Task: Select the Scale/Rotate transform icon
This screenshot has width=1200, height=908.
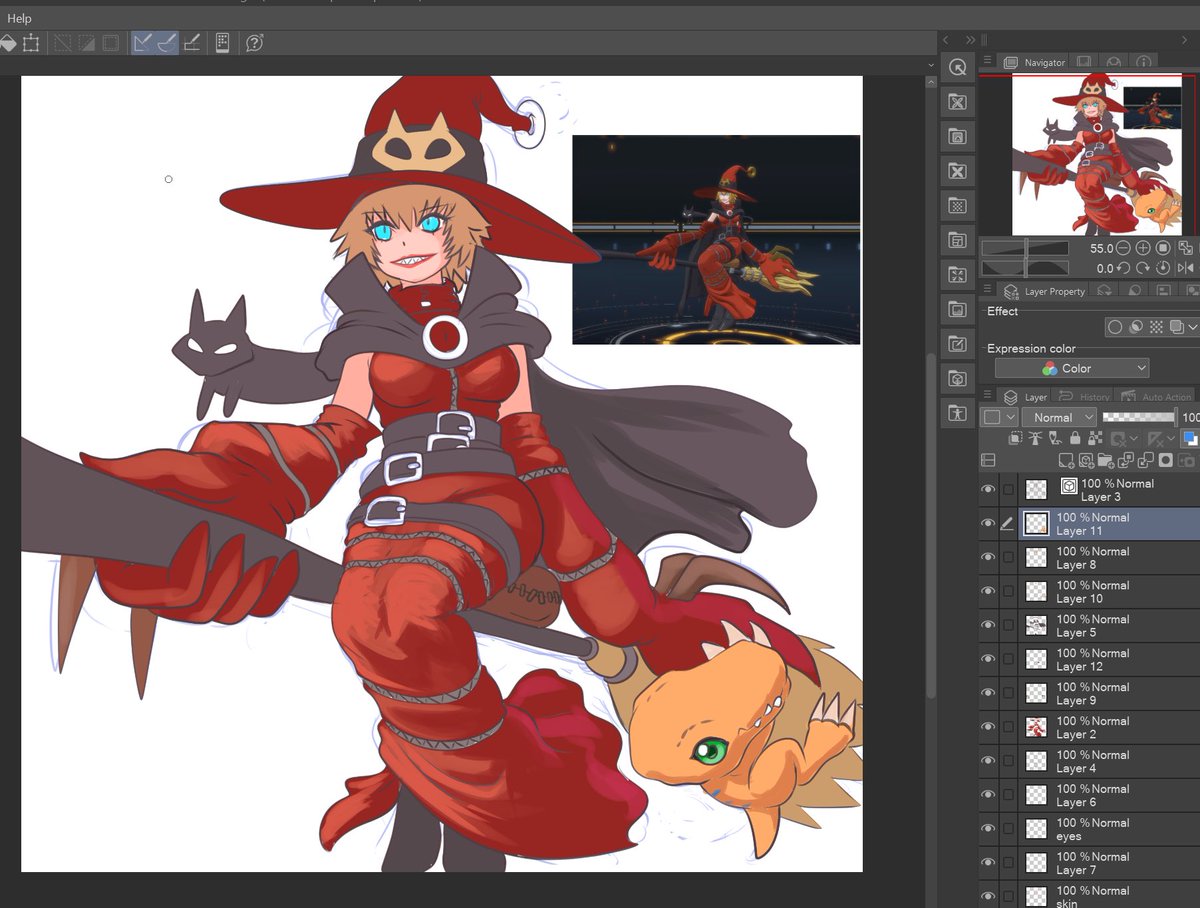Action: (x=31, y=43)
